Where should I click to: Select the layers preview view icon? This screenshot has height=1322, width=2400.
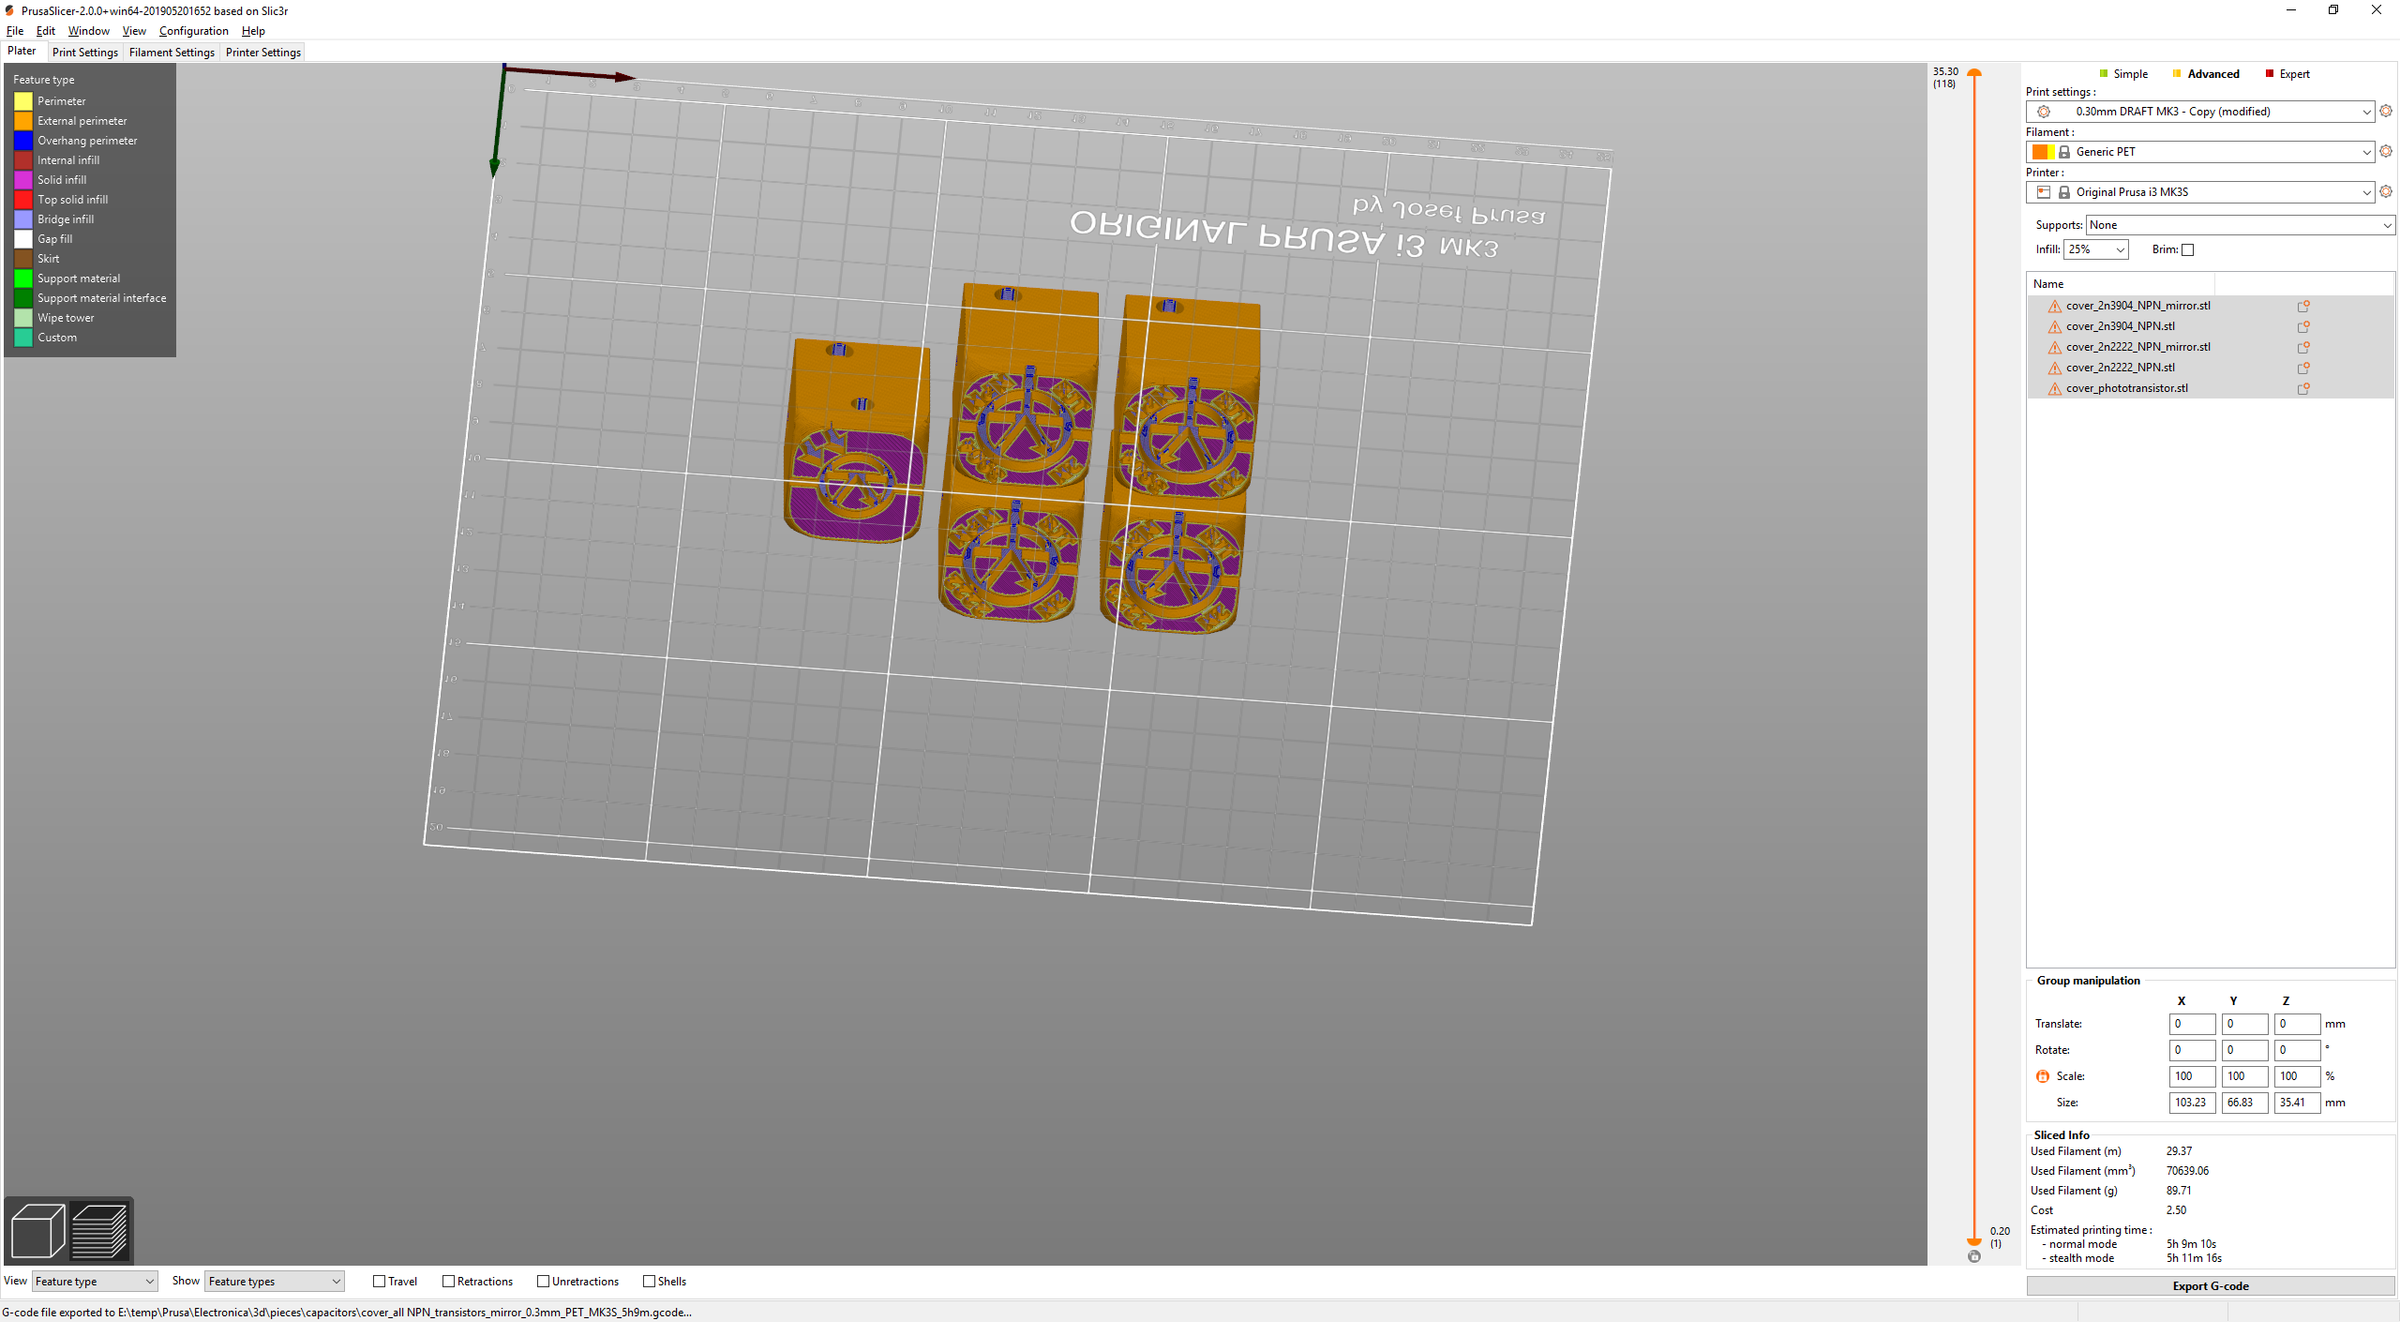coord(100,1230)
